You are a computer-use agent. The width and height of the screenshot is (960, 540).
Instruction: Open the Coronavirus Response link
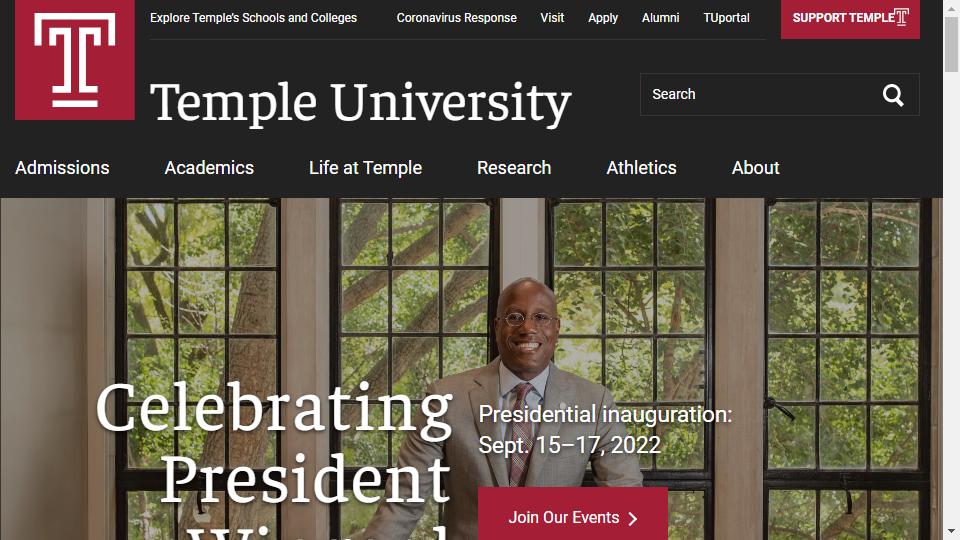(x=457, y=18)
